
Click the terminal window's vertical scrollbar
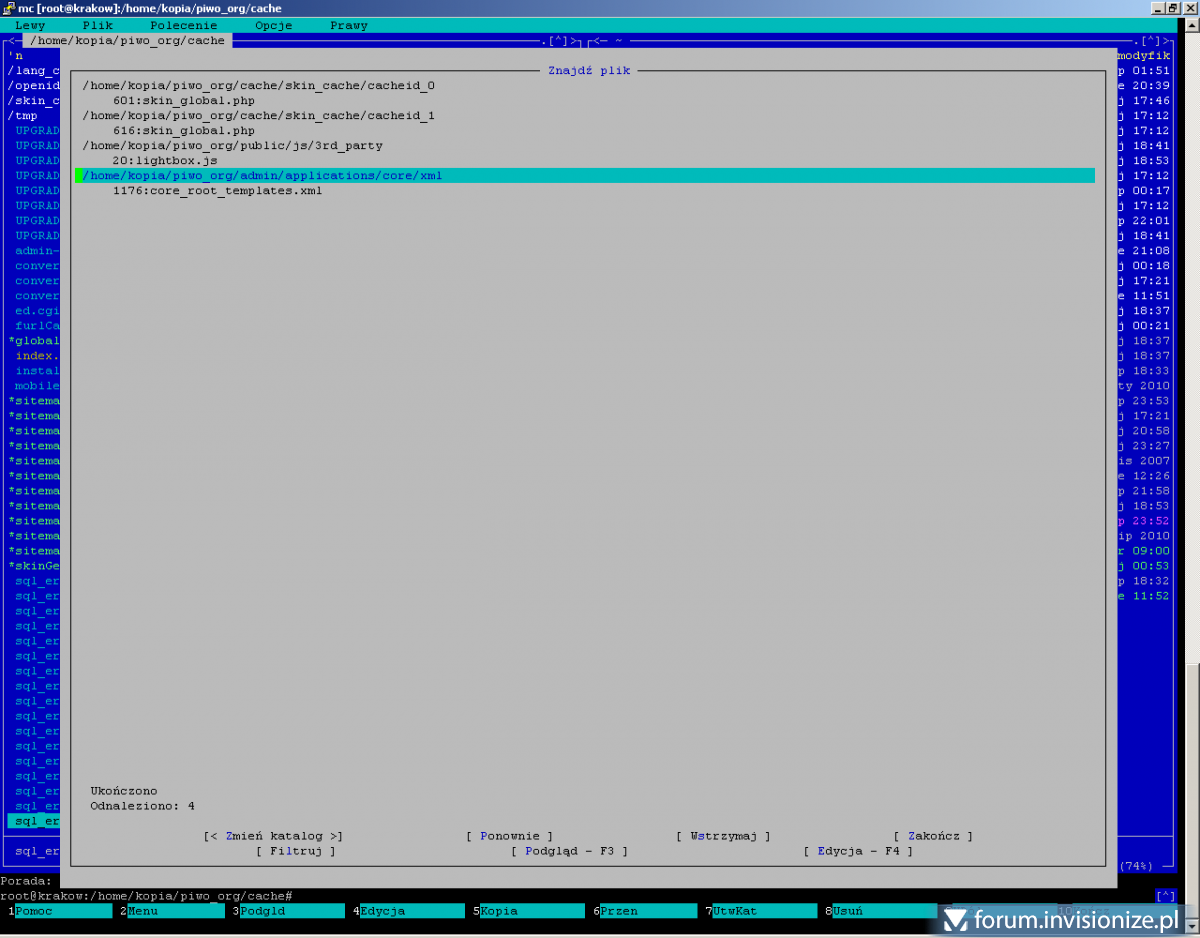1192,400
